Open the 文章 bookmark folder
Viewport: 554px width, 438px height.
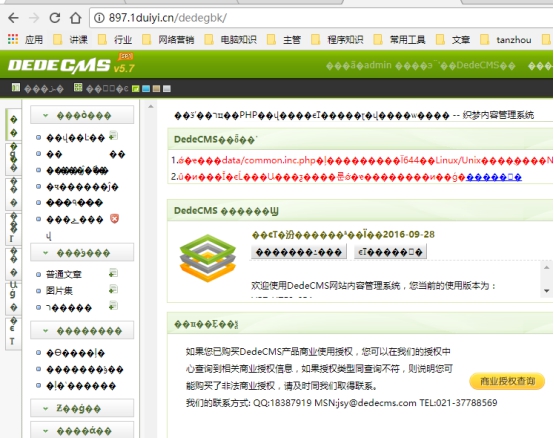(x=453, y=39)
